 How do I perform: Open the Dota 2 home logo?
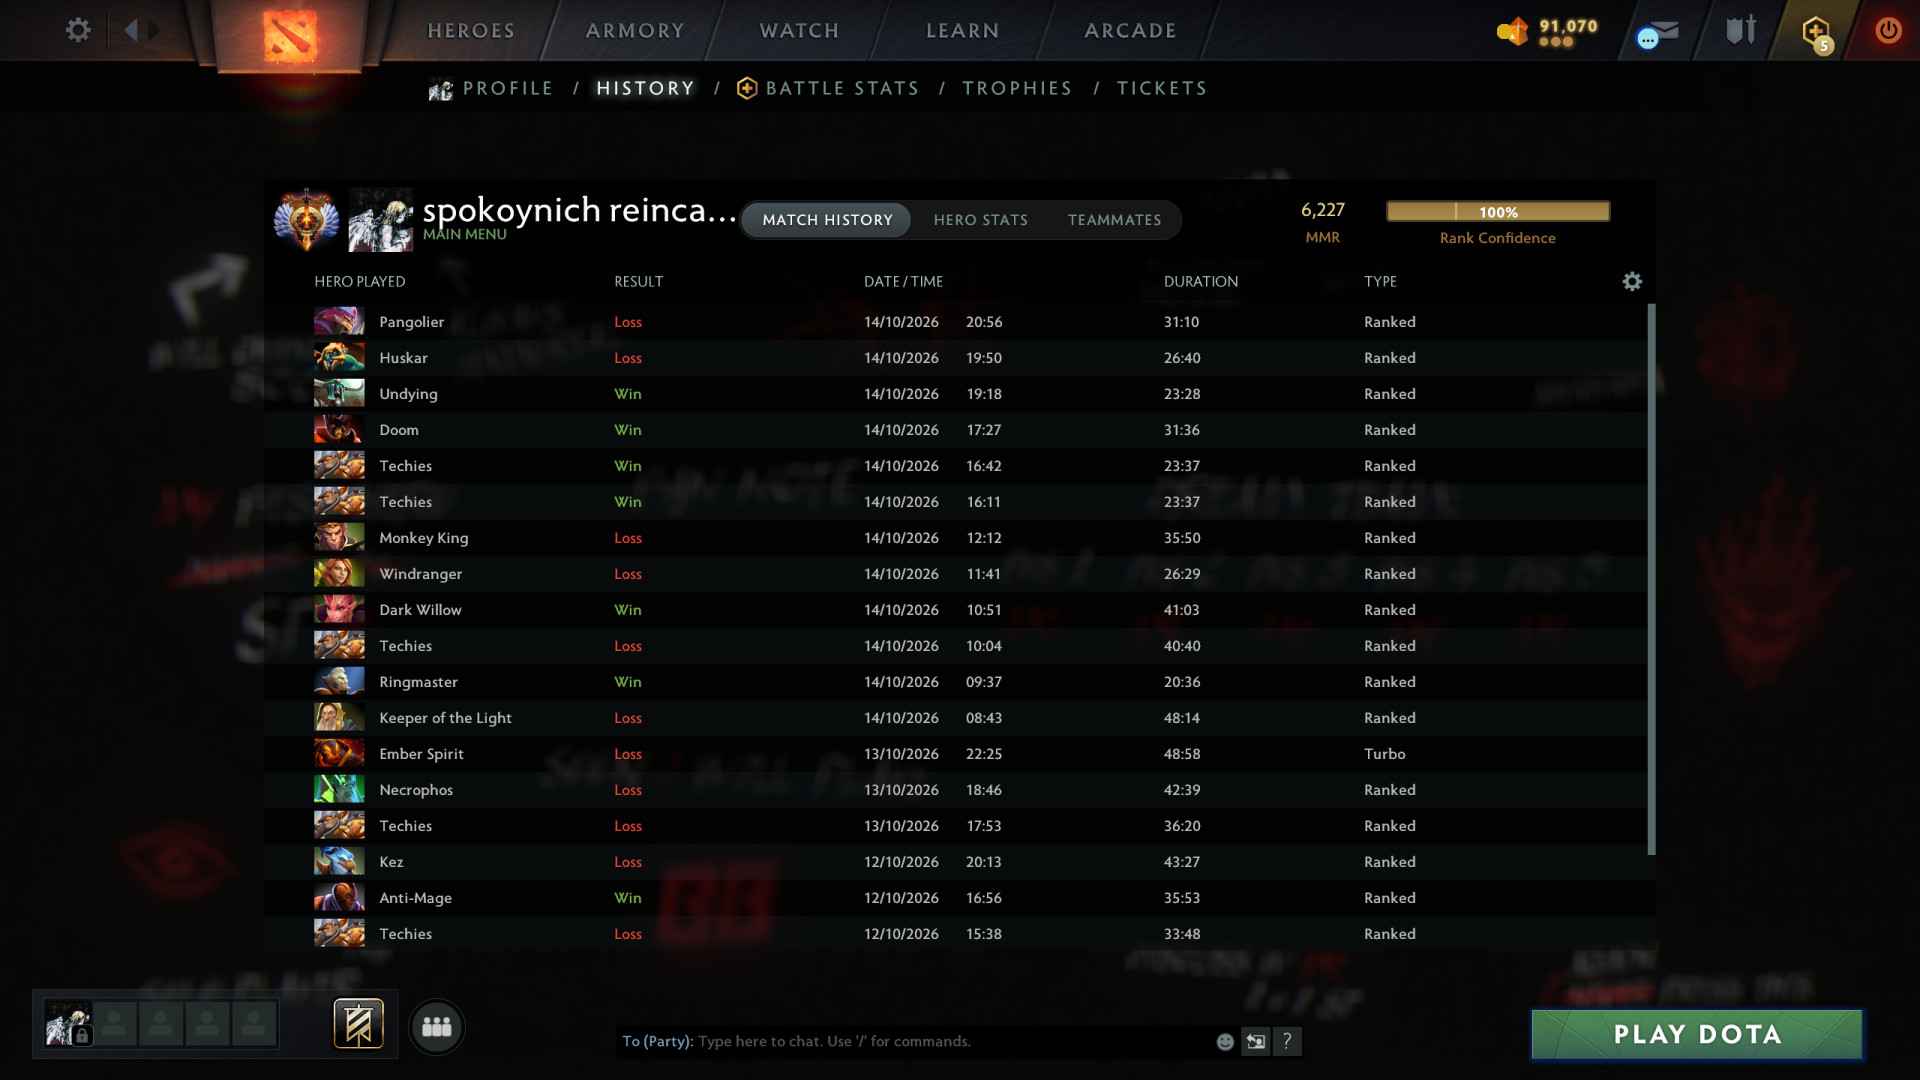pyautogui.click(x=290, y=35)
